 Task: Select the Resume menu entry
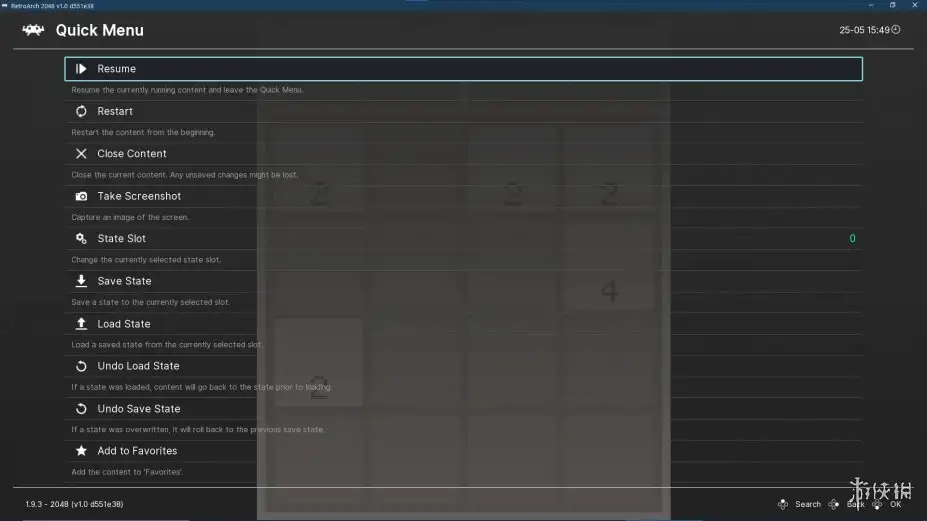[x=464, y=69]
